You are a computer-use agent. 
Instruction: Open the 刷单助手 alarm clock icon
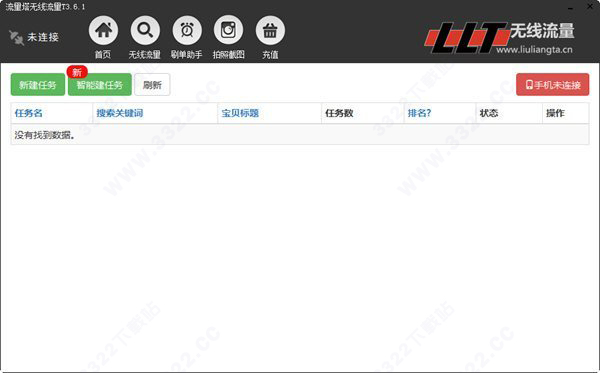187,30
